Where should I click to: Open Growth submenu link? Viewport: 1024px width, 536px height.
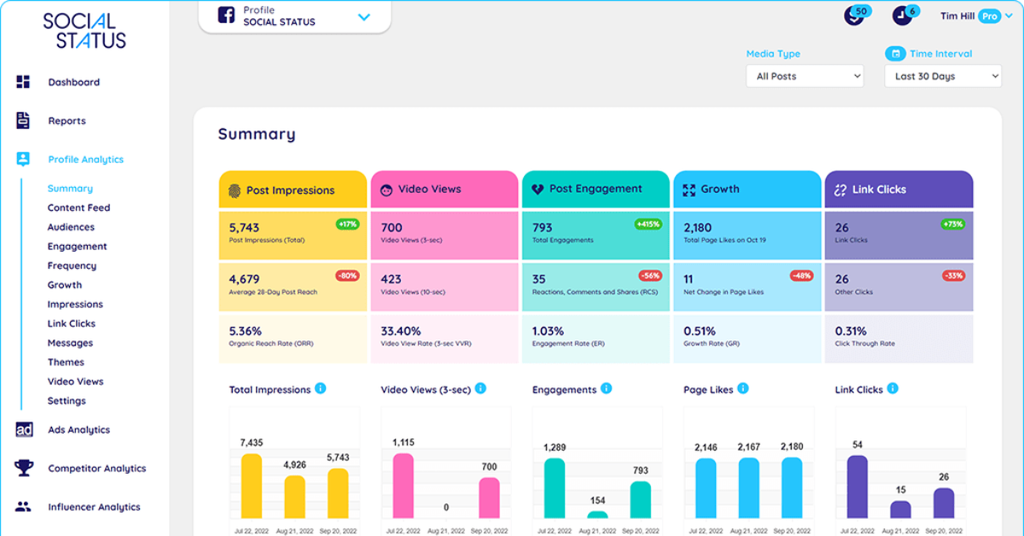pyautogui.click(x=65, y=285)
